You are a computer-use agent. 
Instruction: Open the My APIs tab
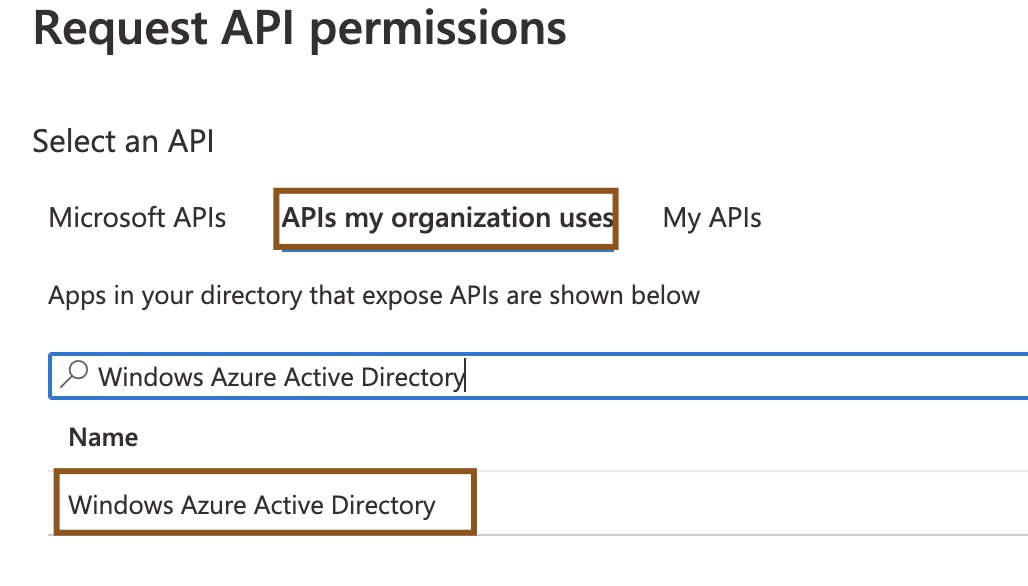[711, 217]
